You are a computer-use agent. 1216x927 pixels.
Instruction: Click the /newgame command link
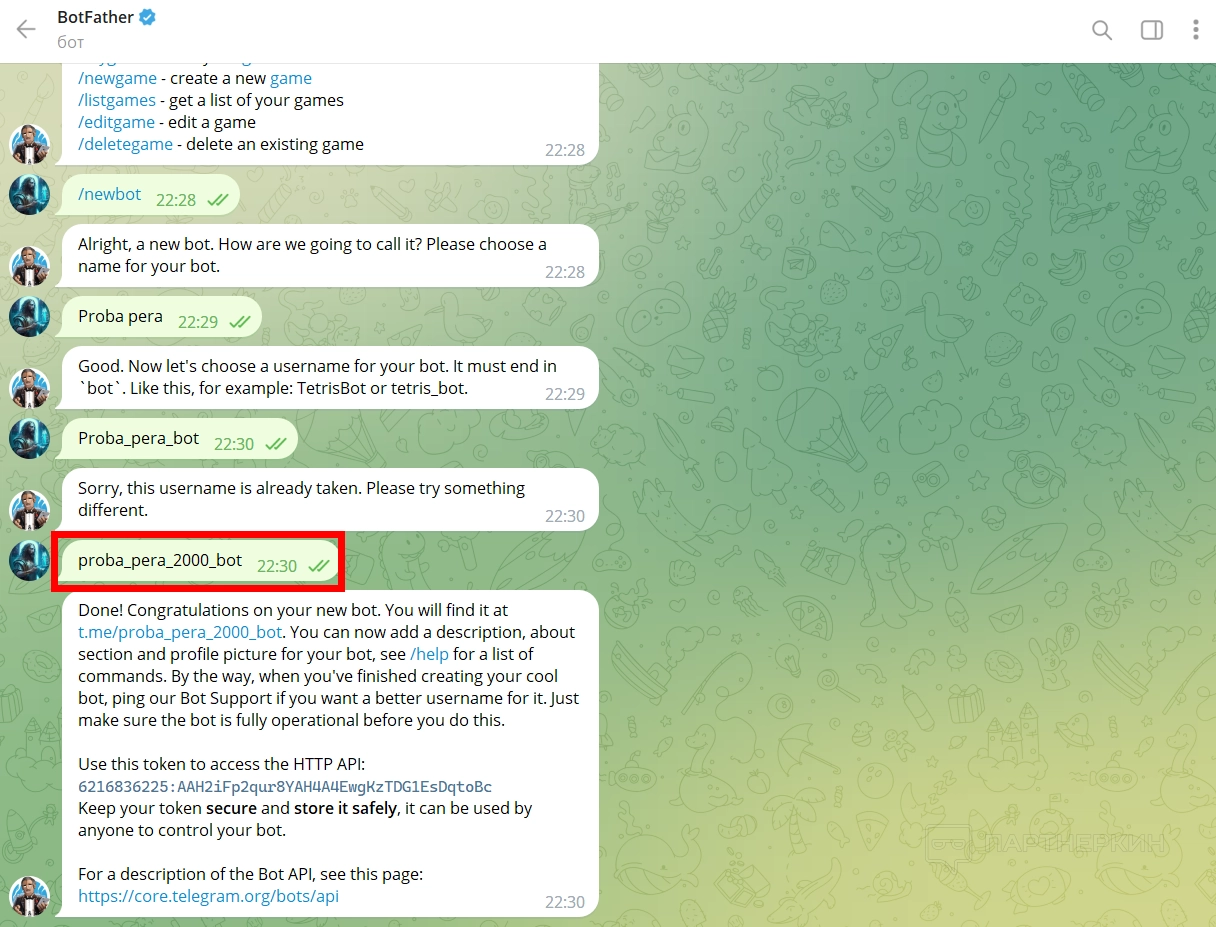coord(116,78)
